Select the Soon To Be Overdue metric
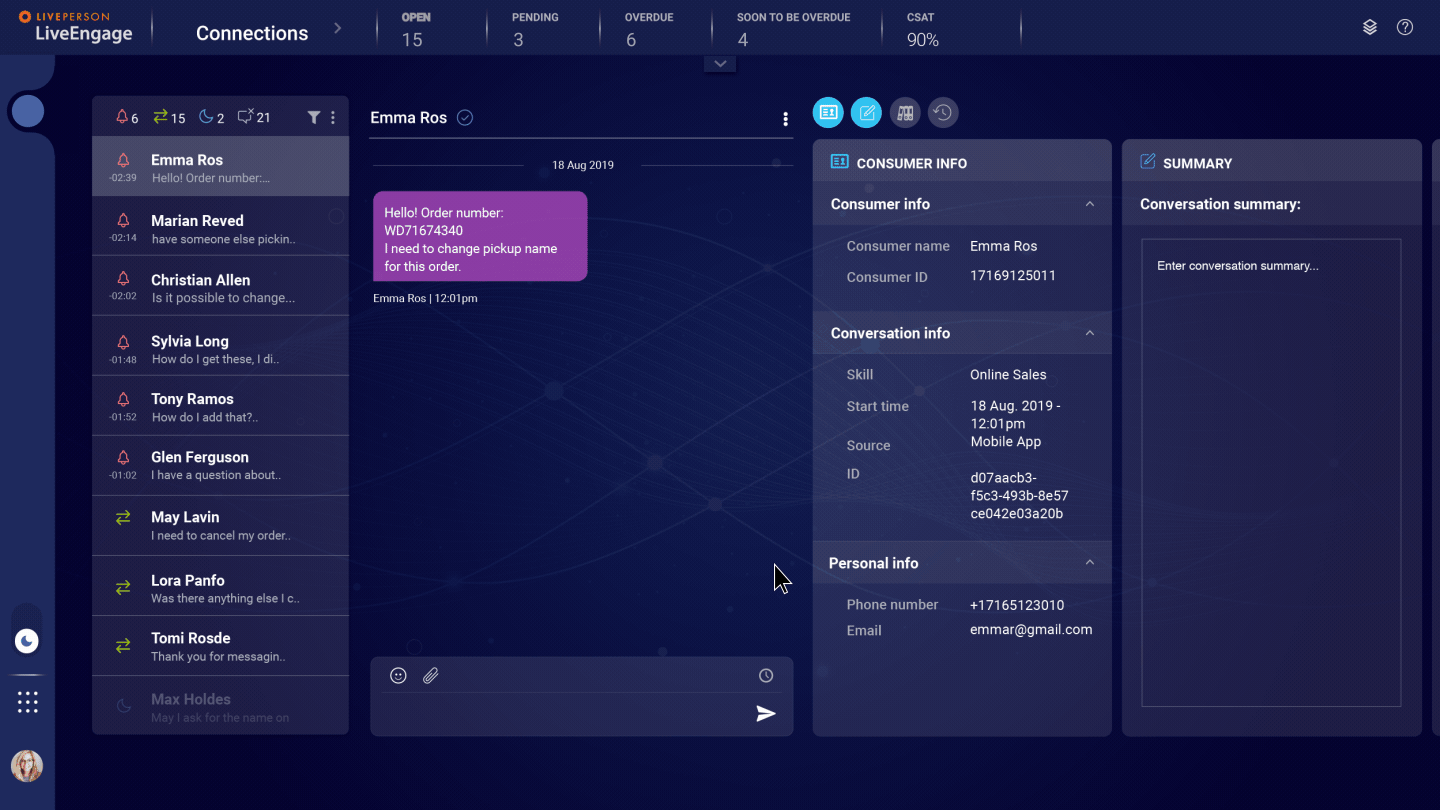 (x=793, y=30)
